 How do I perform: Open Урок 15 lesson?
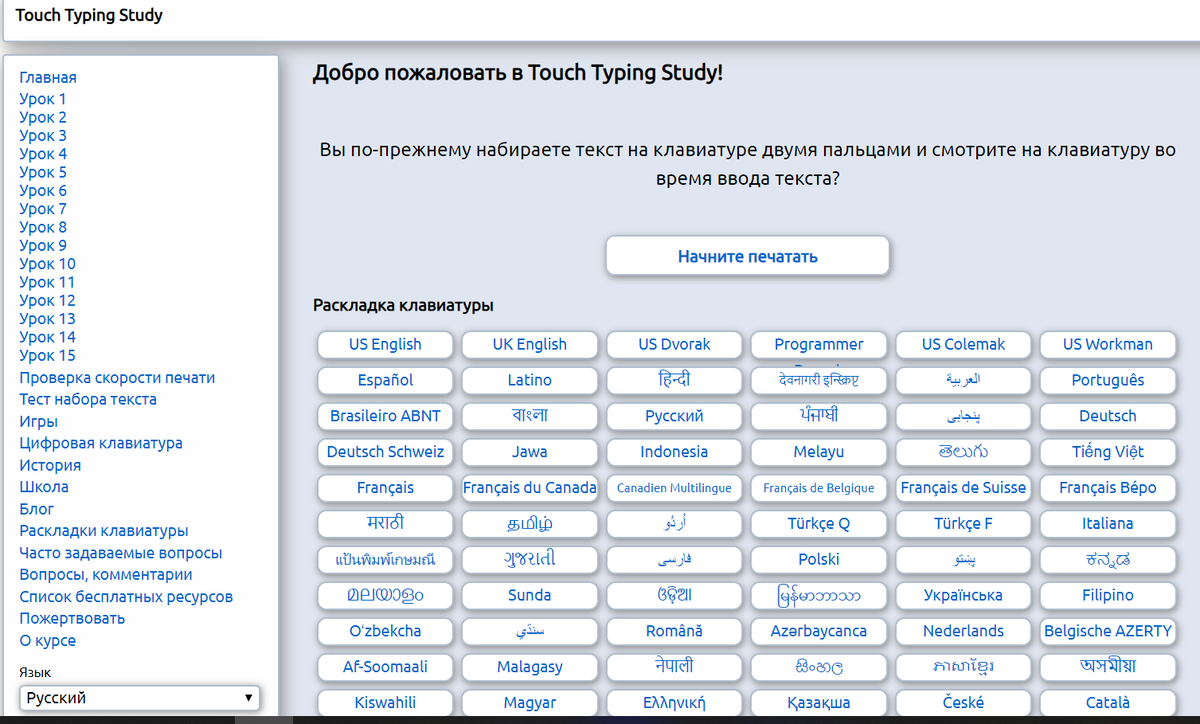(x=47, y=355)
